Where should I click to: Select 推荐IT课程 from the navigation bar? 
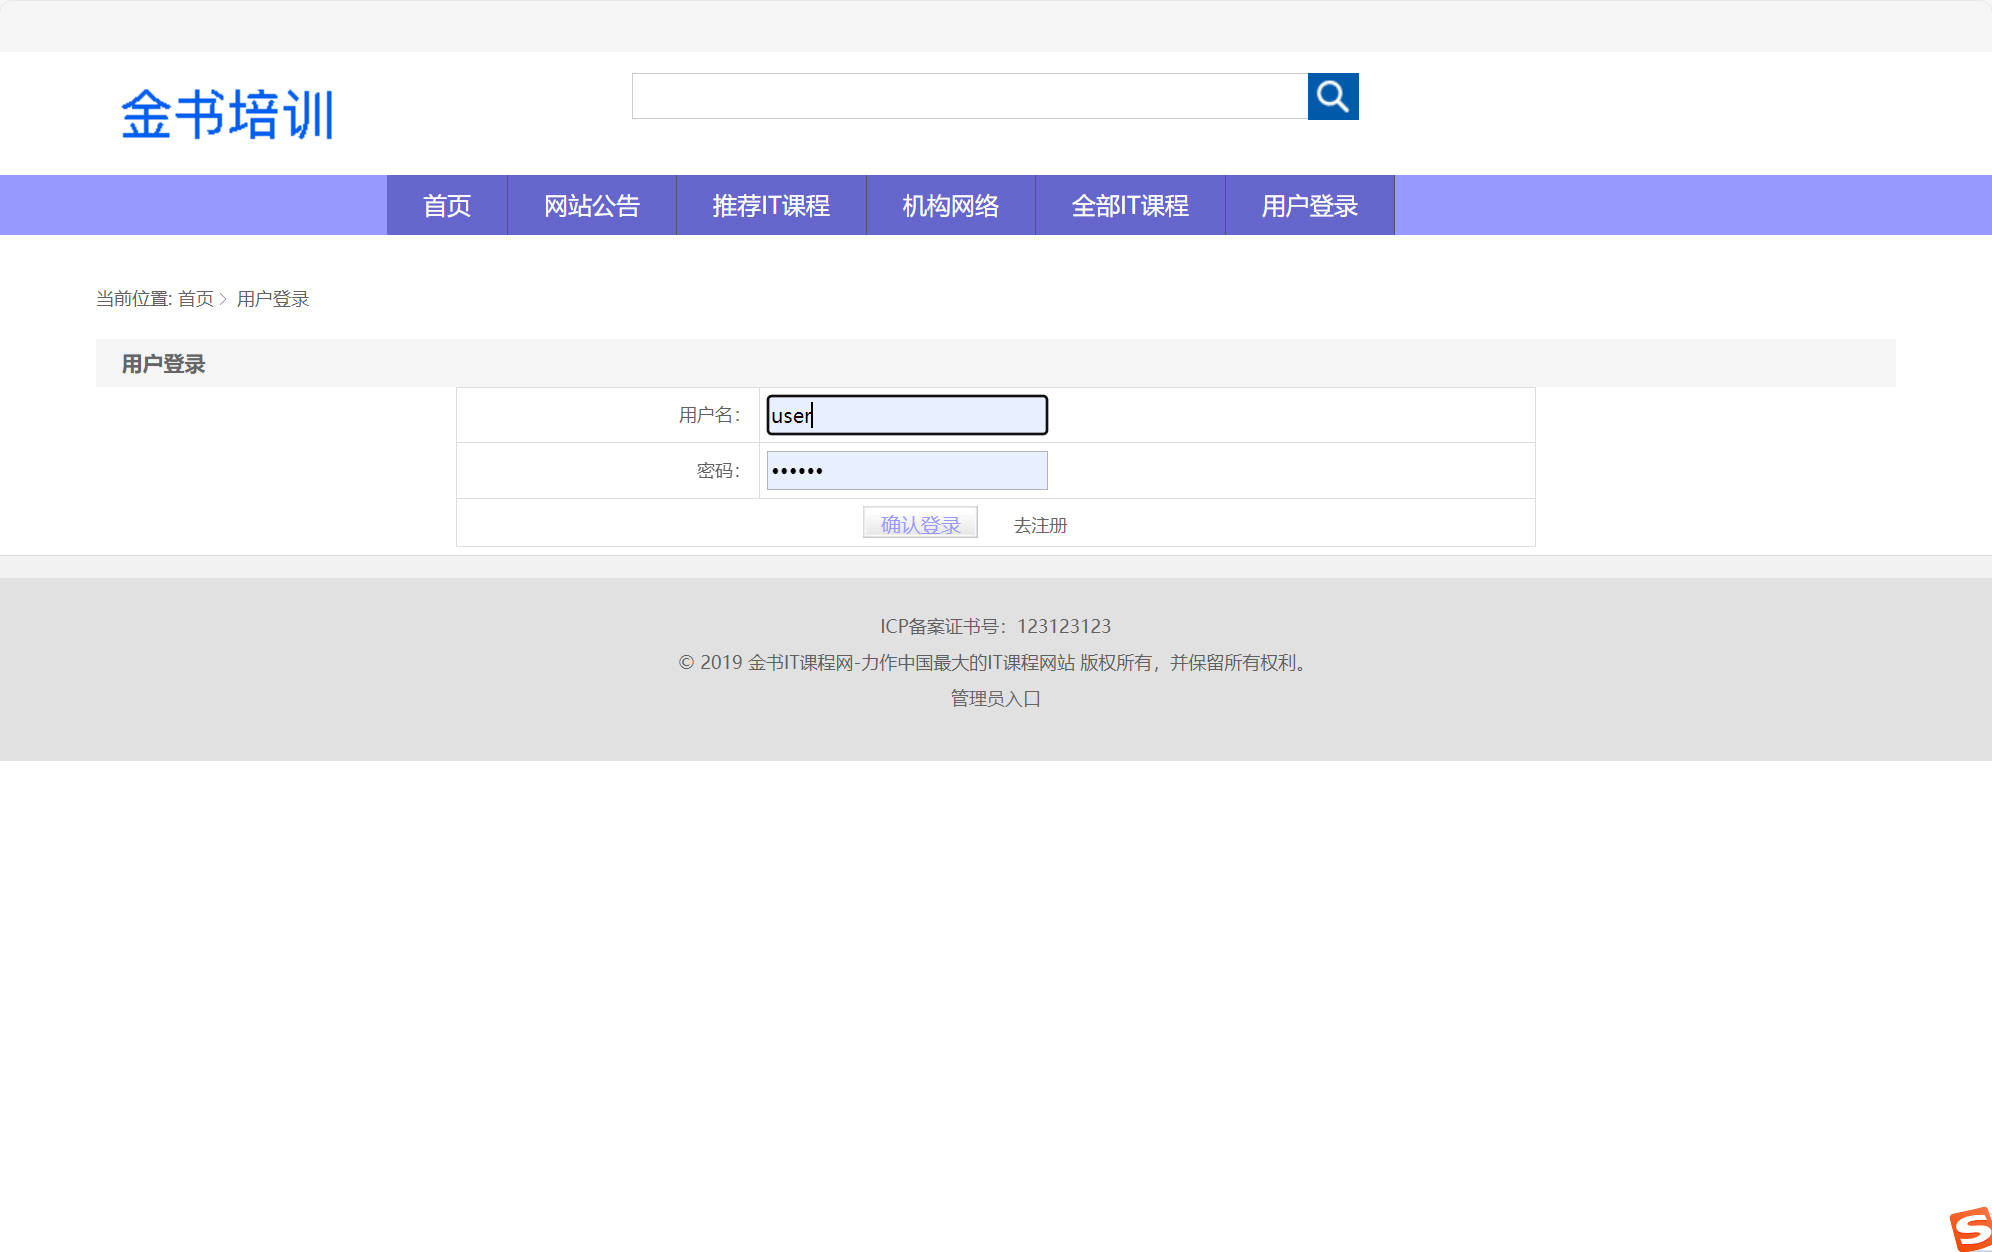pyautogui.click(x=770, y=205)
